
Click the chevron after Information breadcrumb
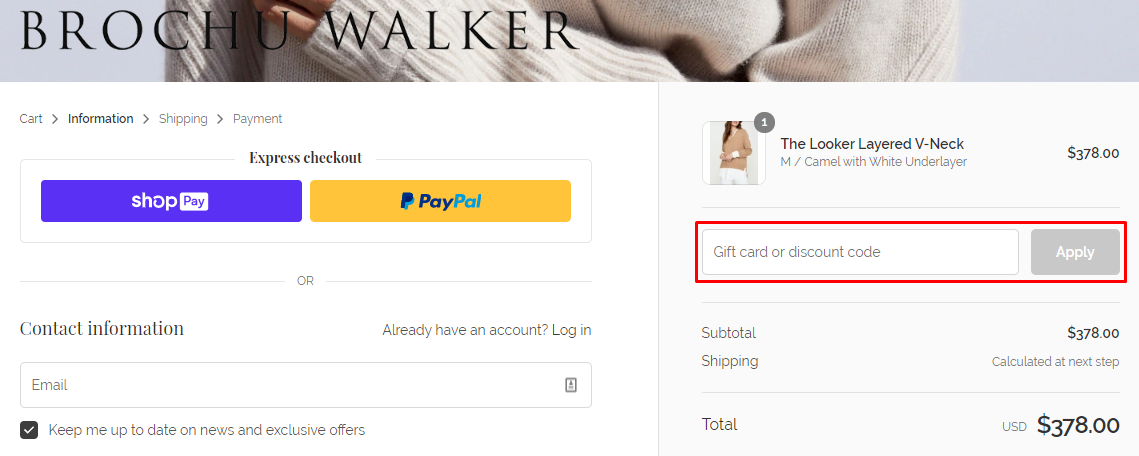(146, 118)
